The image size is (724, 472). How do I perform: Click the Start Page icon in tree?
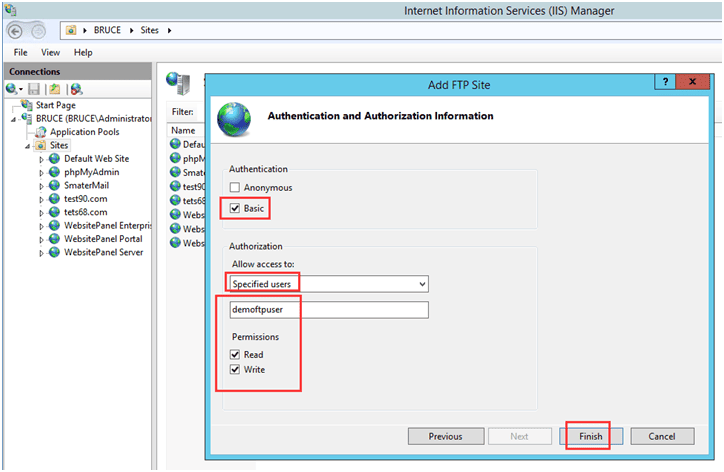(x=26, y=105)
